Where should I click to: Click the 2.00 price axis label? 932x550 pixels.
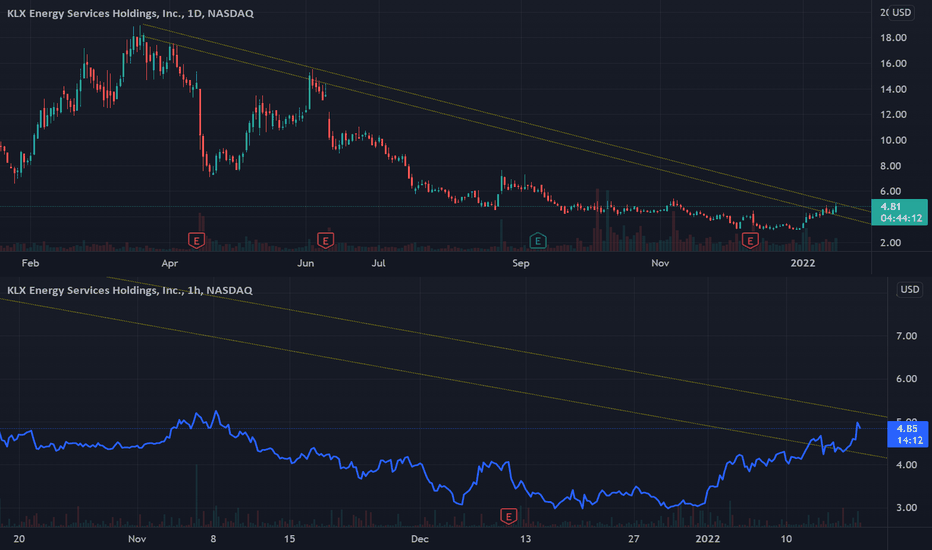point(890,243)
